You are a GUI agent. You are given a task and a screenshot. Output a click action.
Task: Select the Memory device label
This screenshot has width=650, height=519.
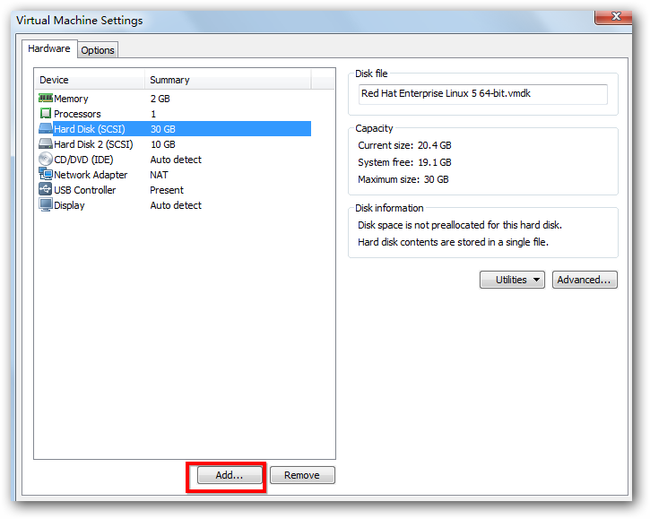[x=71, y=99]
